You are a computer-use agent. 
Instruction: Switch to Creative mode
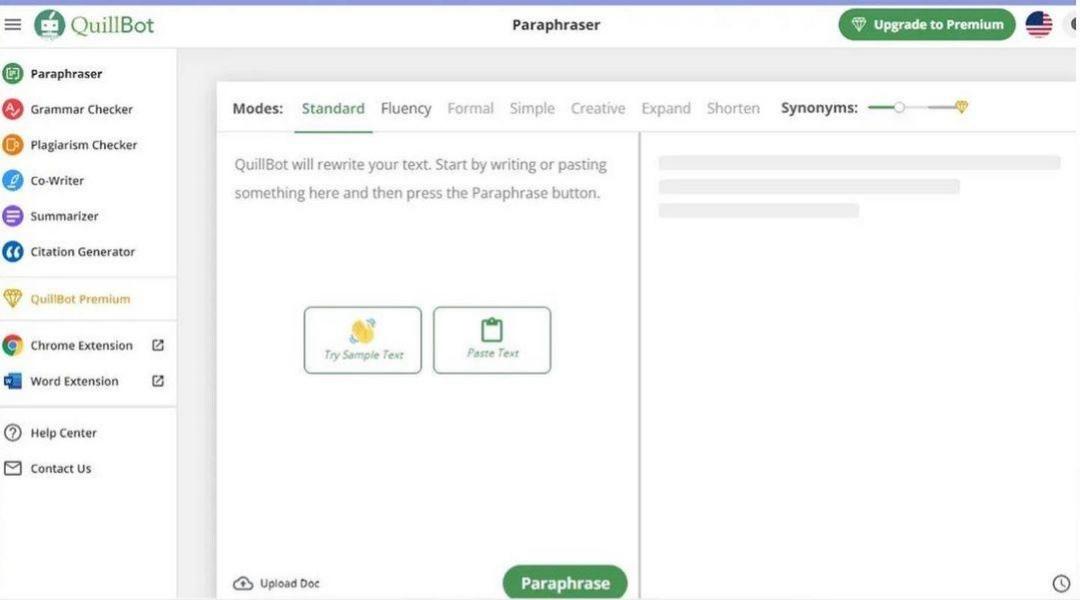click(x=598, y=108)
